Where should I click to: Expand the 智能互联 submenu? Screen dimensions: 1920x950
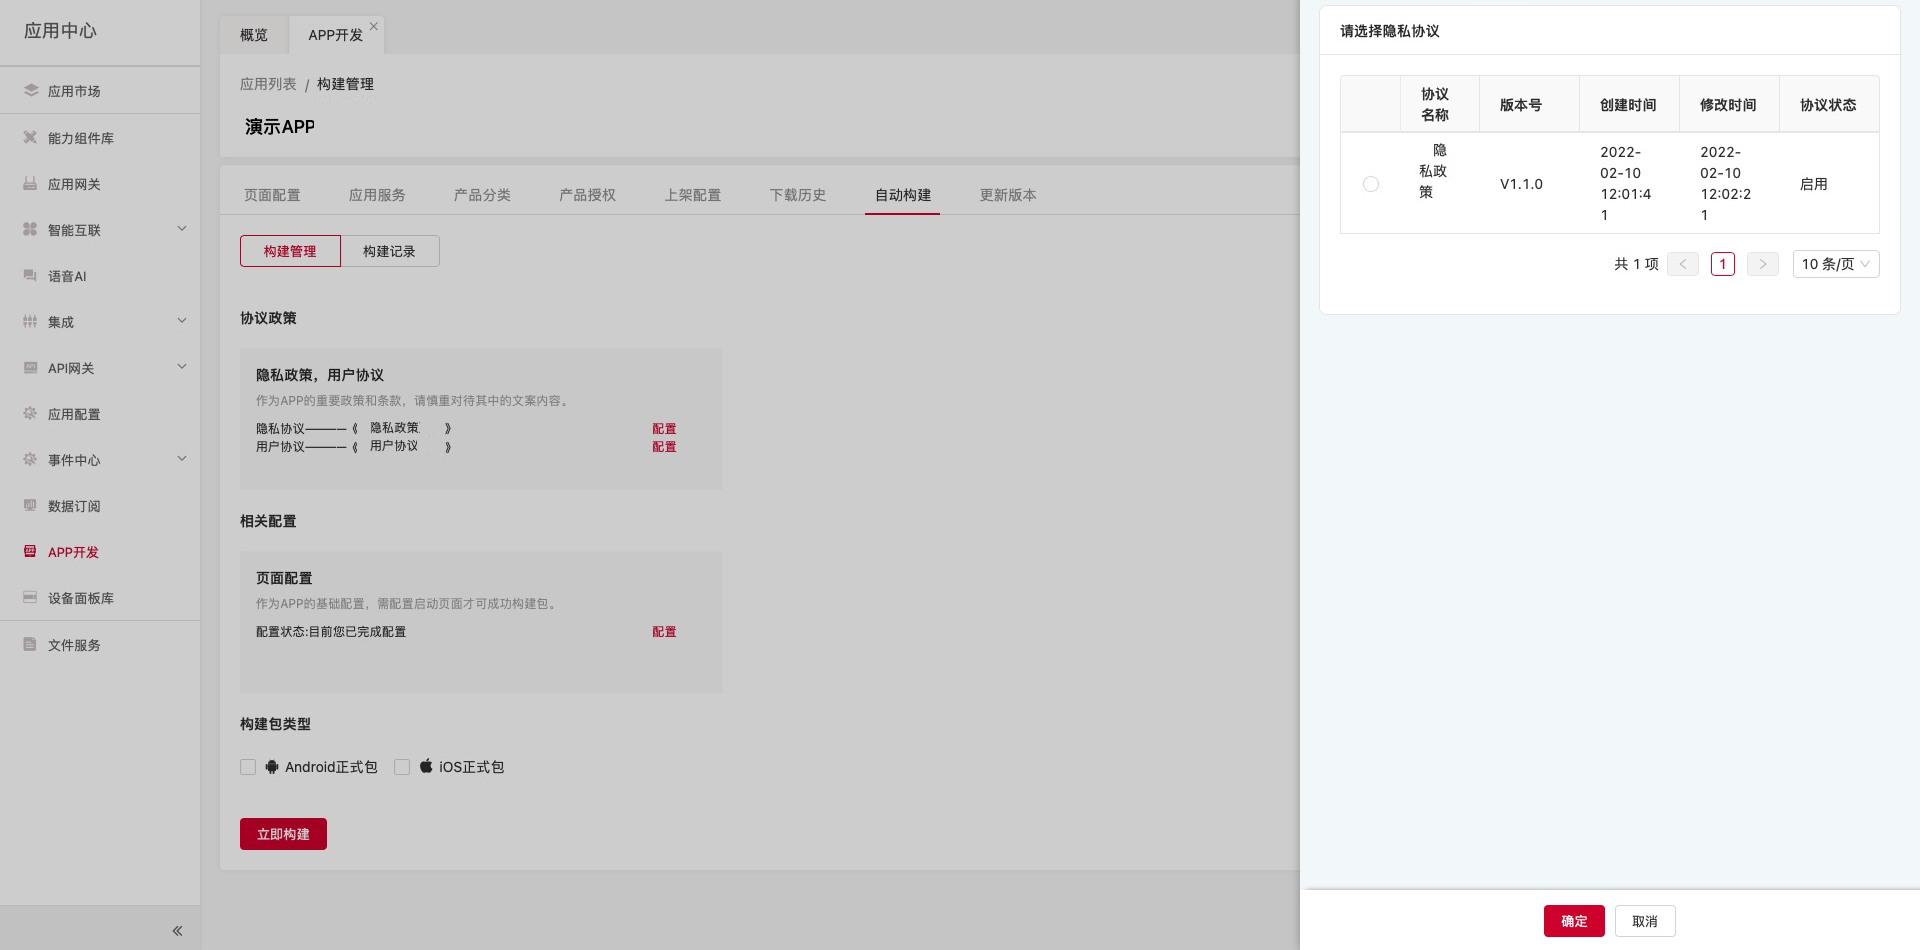(182, 229)
